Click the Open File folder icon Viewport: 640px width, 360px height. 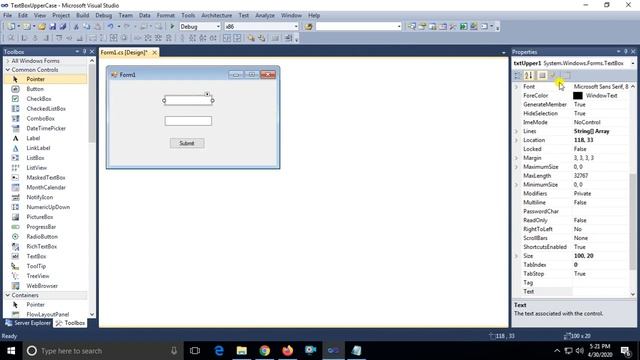[42, 27]
